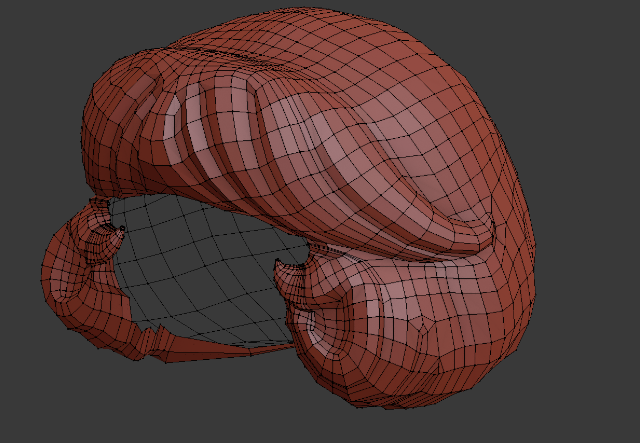The height and width of the screenshot is (443, 640).
Task: Click the dark inner wireframe surface
Action: point(204,269)
